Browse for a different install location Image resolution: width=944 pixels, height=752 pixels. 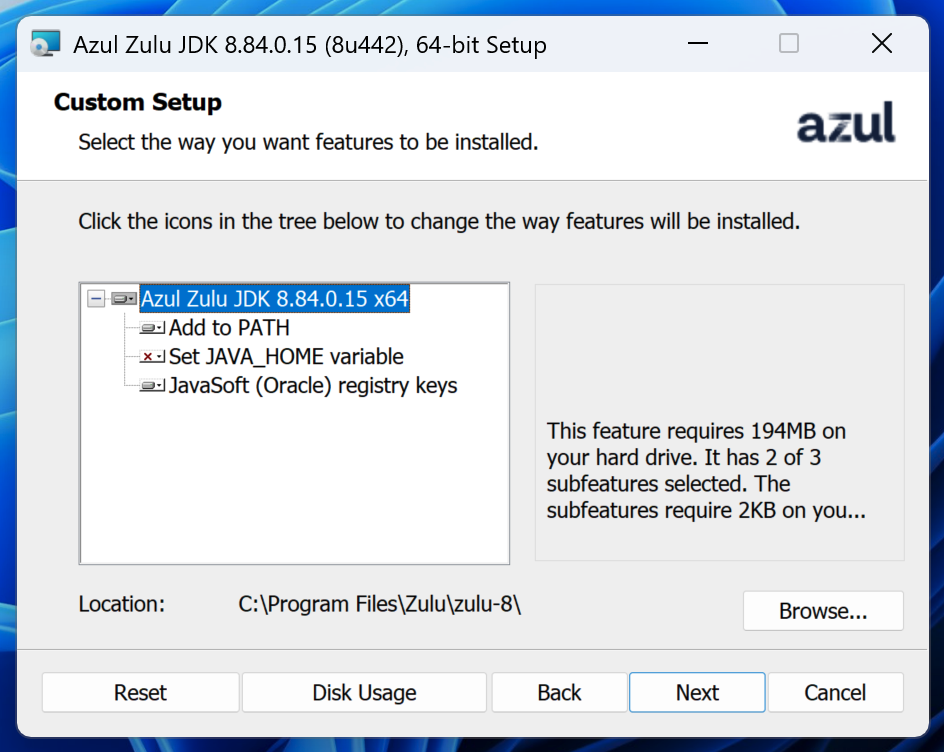pos(823,611)
